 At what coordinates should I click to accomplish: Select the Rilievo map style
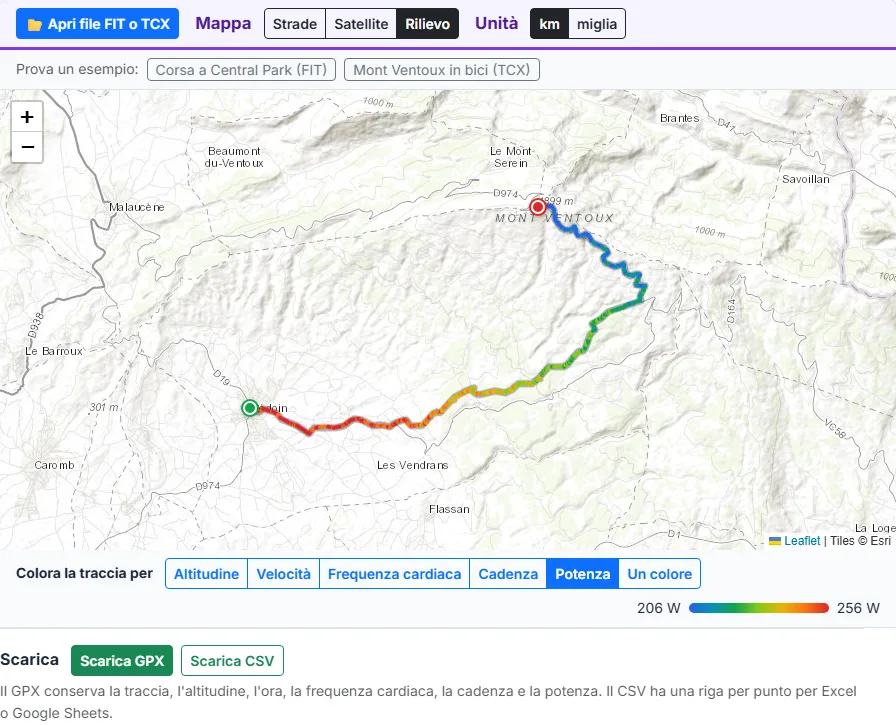[x=427, y=24]
